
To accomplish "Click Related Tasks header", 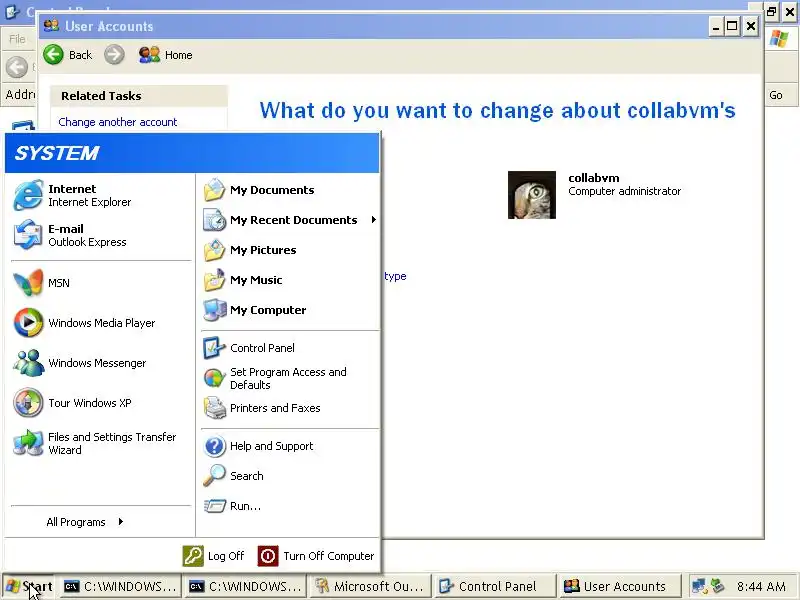I will [x=138, y=96].
